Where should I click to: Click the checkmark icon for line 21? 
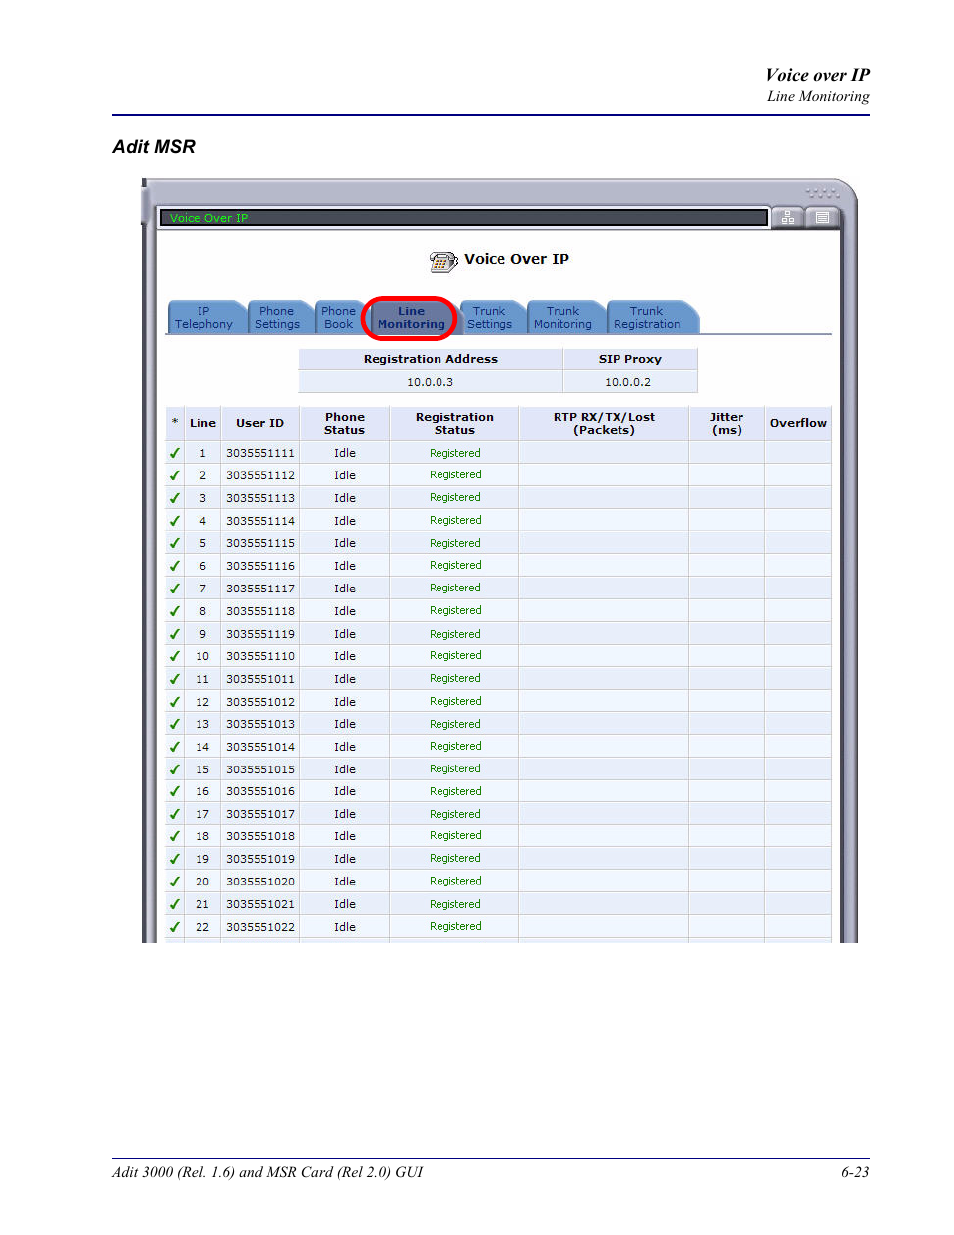pos(175,904)
